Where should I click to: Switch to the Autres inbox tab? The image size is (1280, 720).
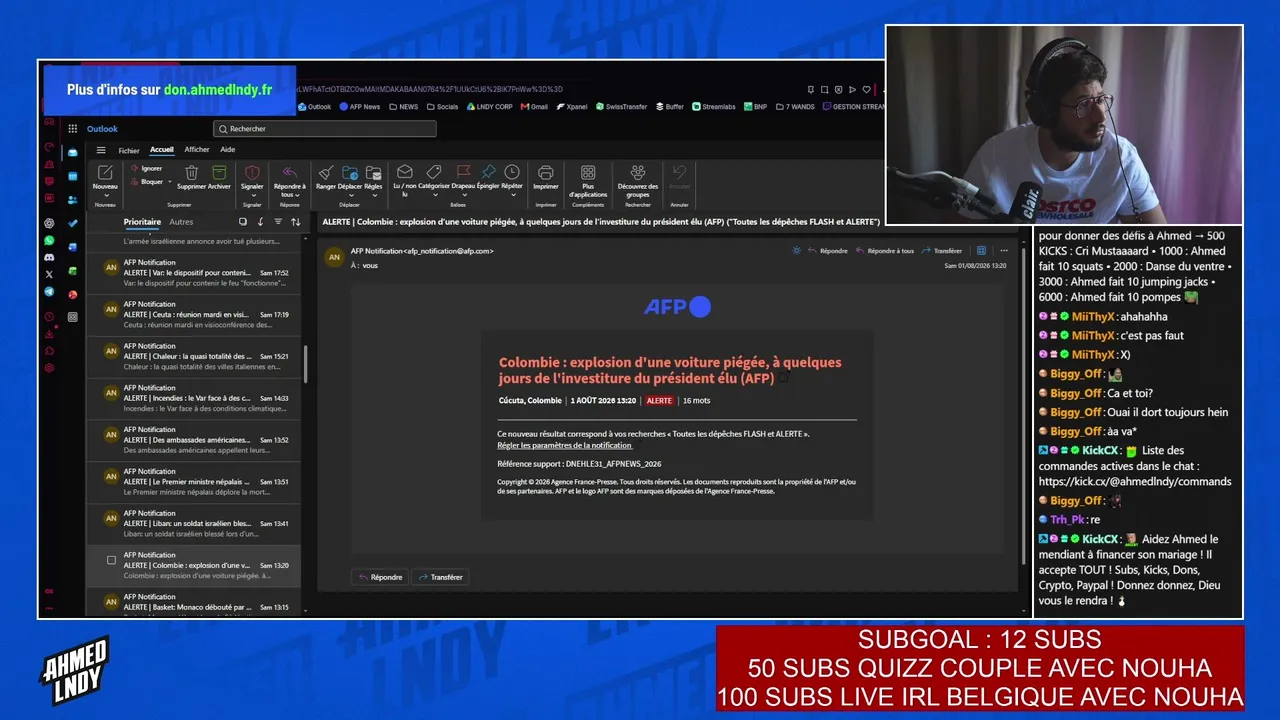pos(181,222)
